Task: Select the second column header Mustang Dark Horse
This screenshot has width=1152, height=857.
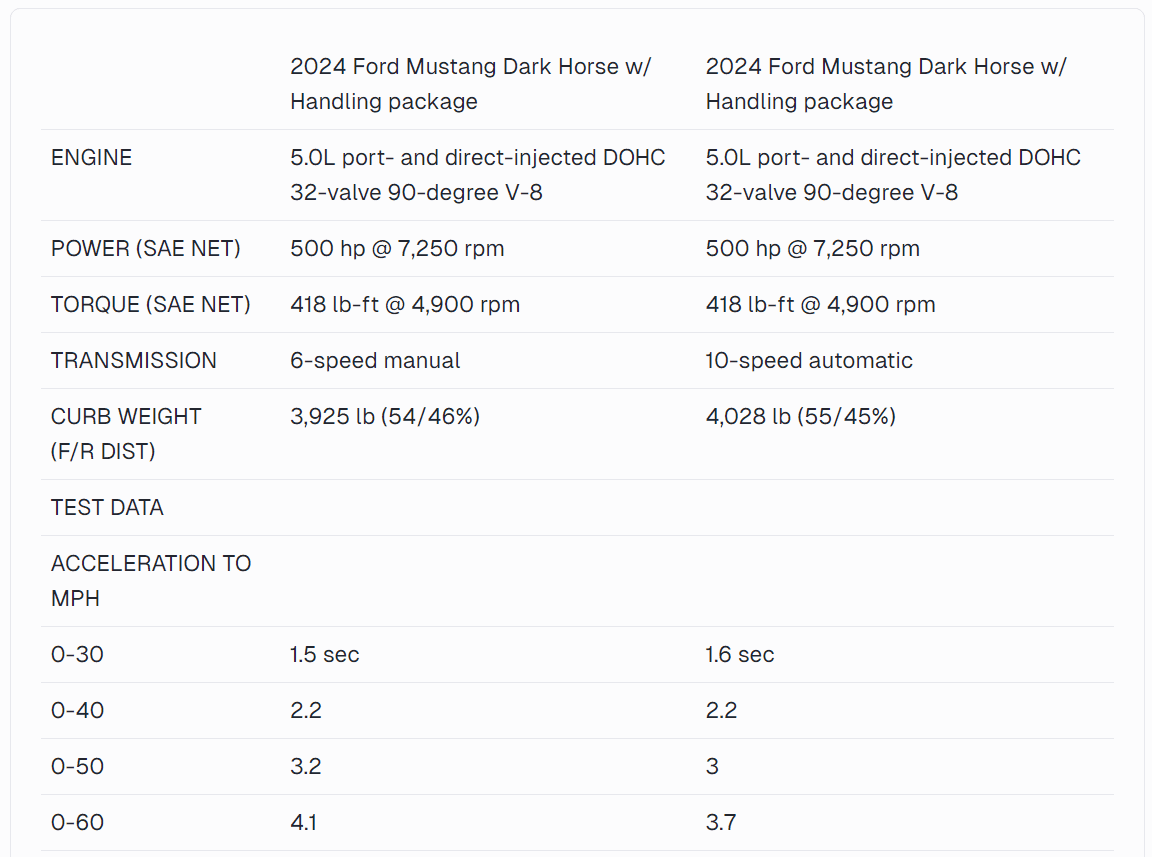Action: click(886, 84)
